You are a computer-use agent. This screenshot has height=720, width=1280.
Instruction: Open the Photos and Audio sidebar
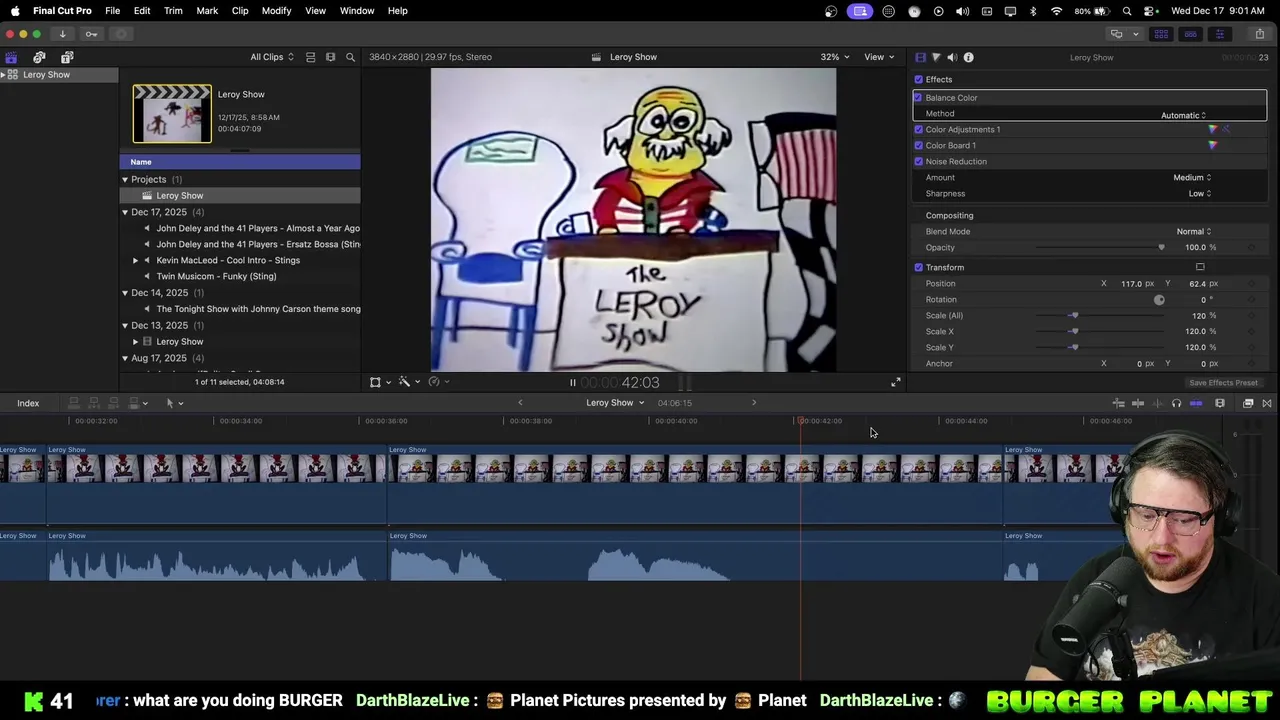coord(39,57)
